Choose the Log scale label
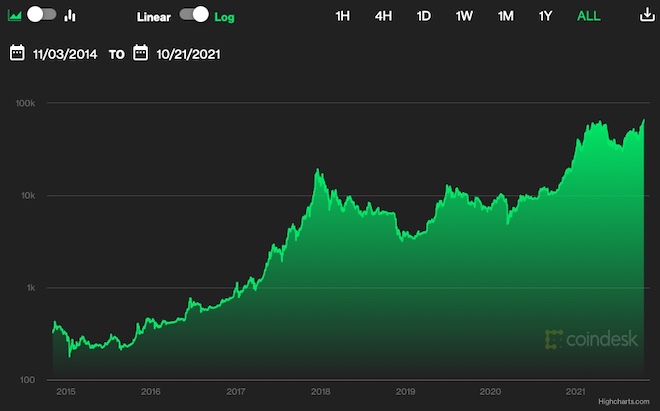Screen dimensions: 660x411 pyautogui.click(x=224, y=17)
